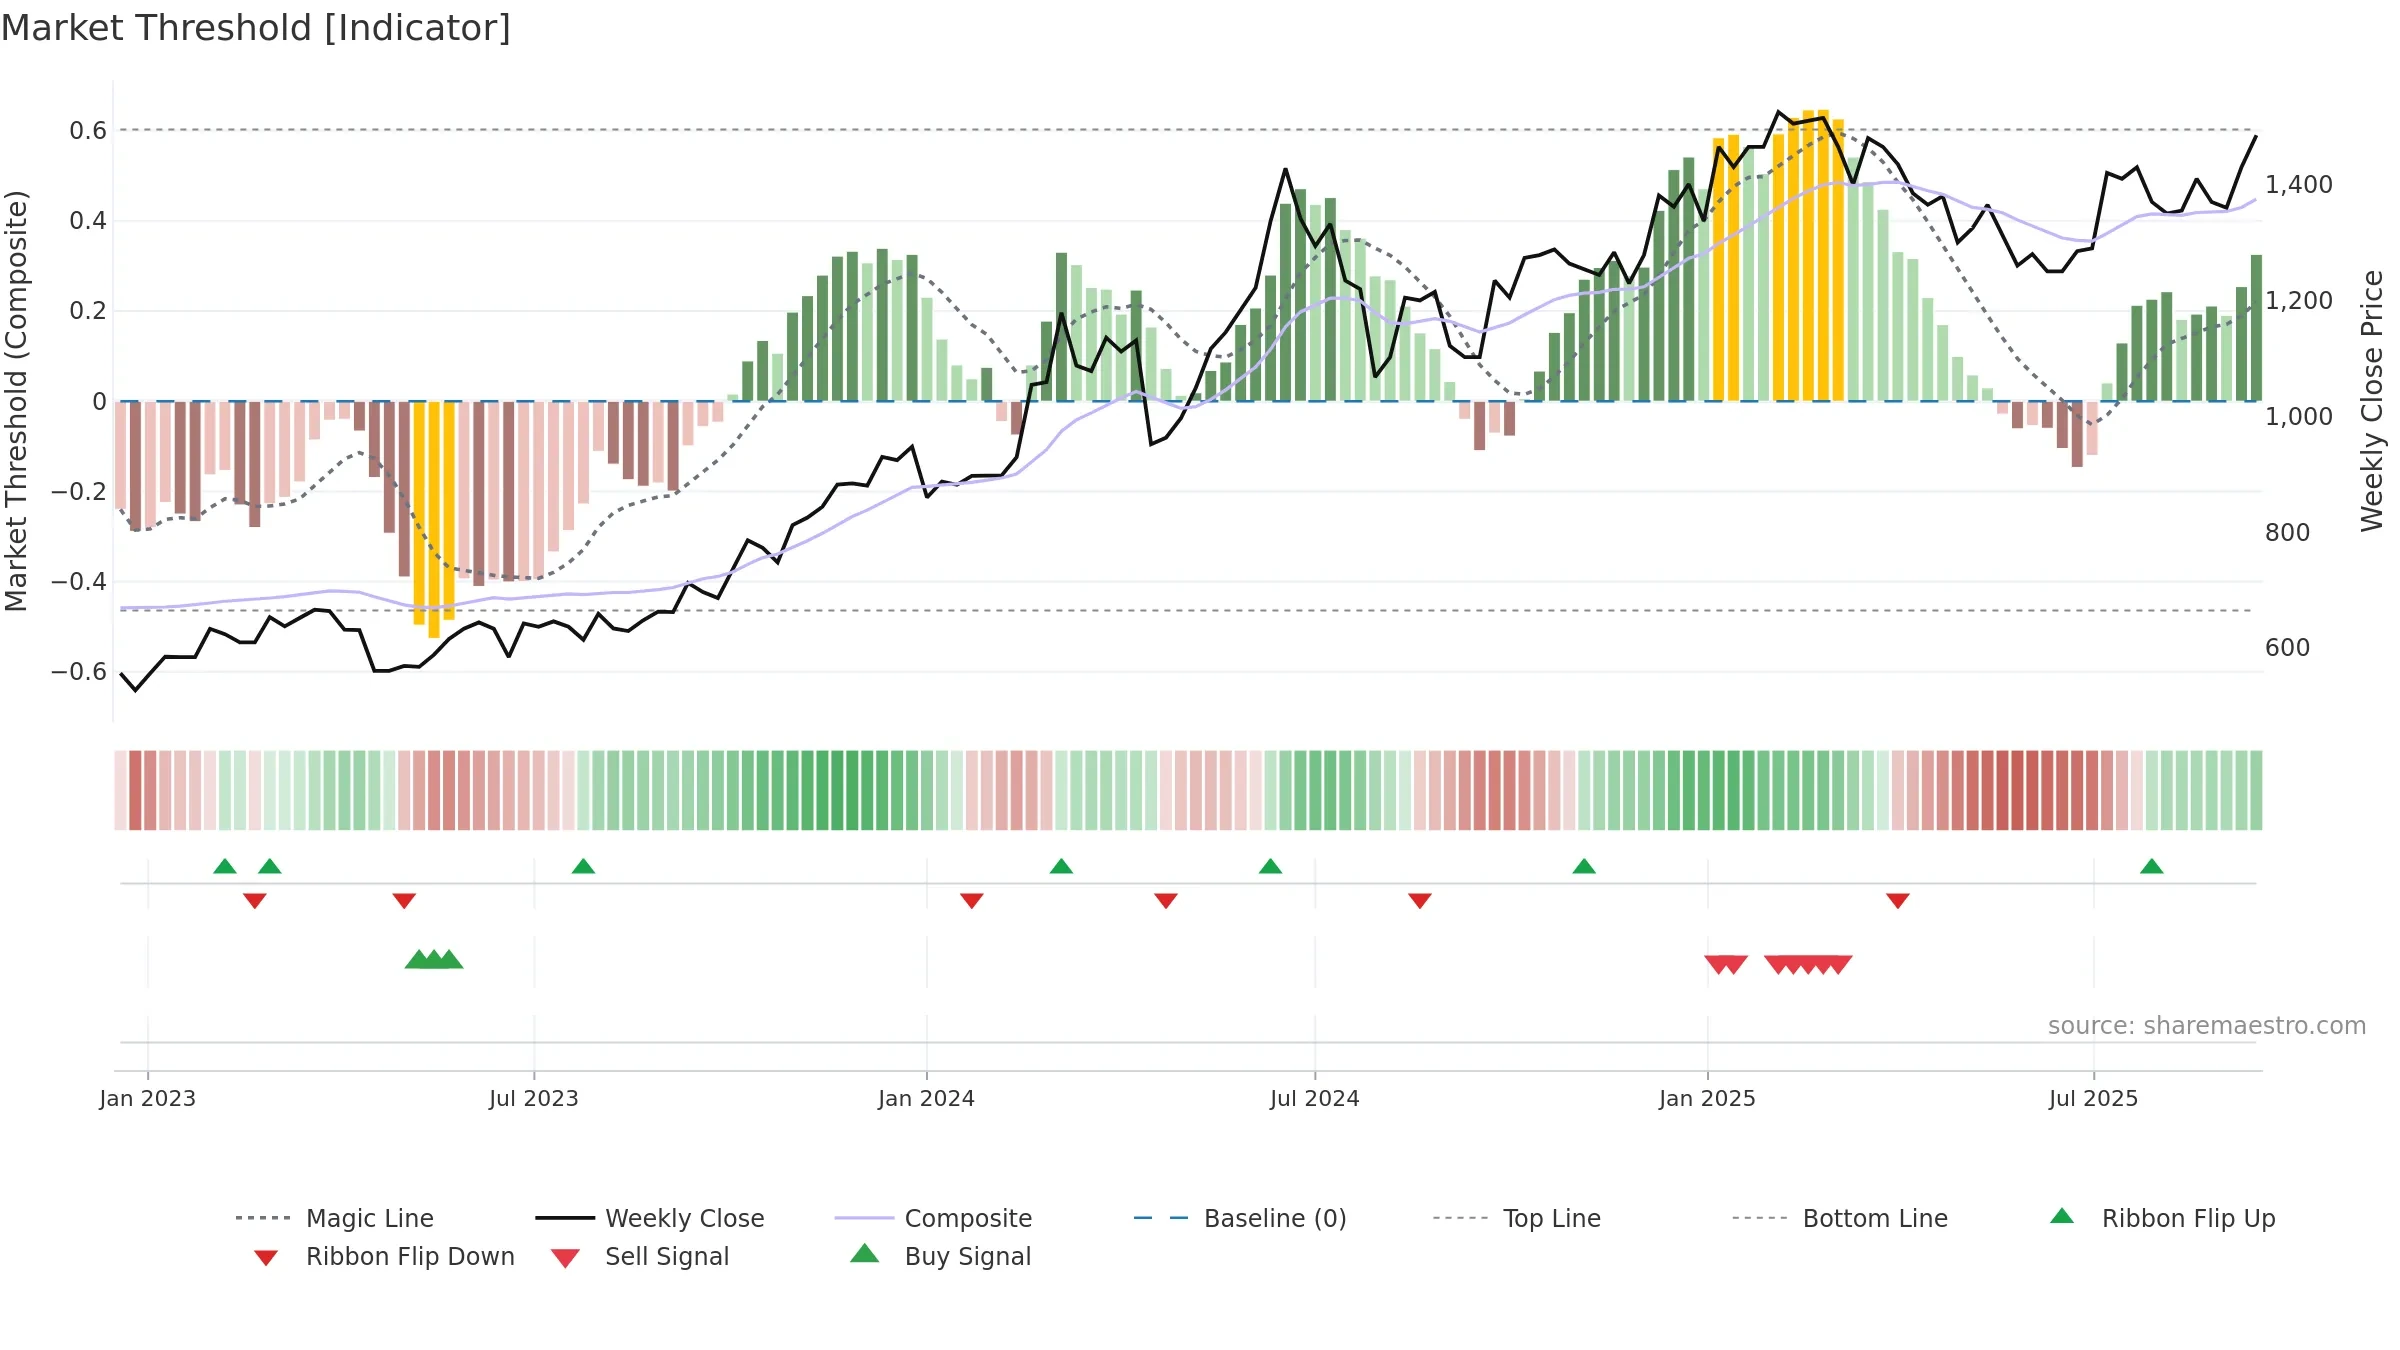Screen dimensions: 2400x1350
Task: Click the red triangle icon beside Ribbon Flip Down
Action: point(266,1258)
